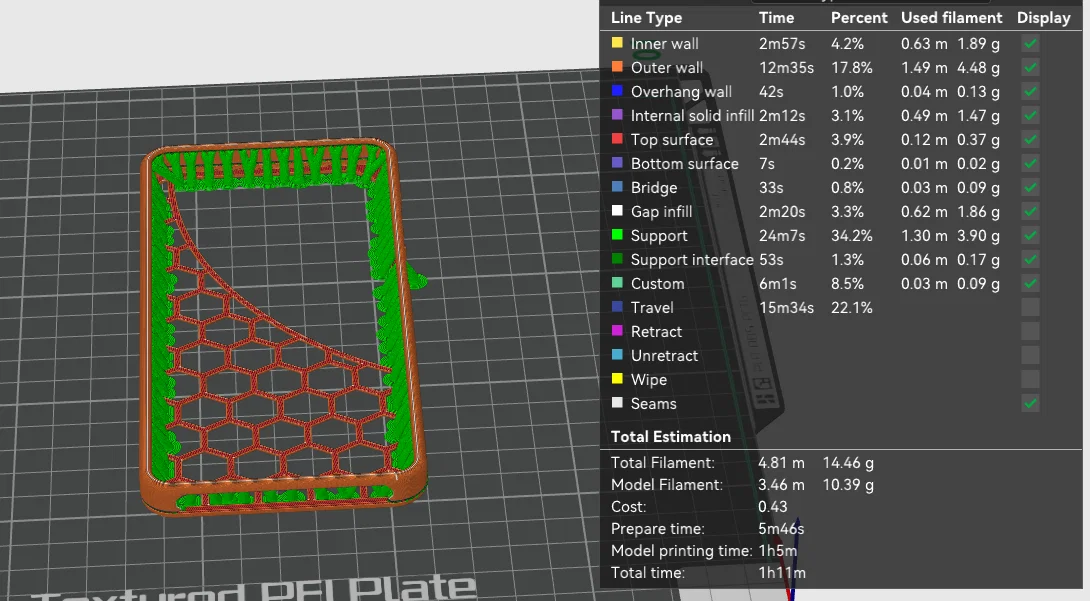The width and height of the screenshot is (1090, 601).
Task: Select the Support interface label
Action: click(x=692, y=259)
